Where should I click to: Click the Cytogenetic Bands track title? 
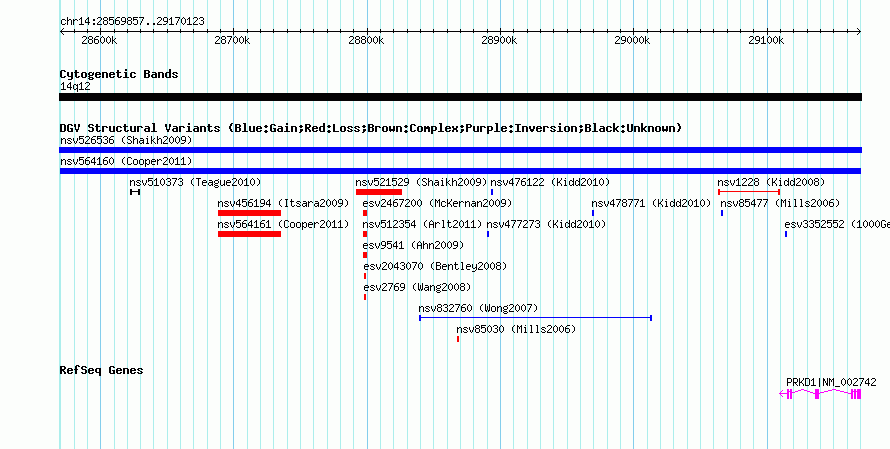click(119, 74)
